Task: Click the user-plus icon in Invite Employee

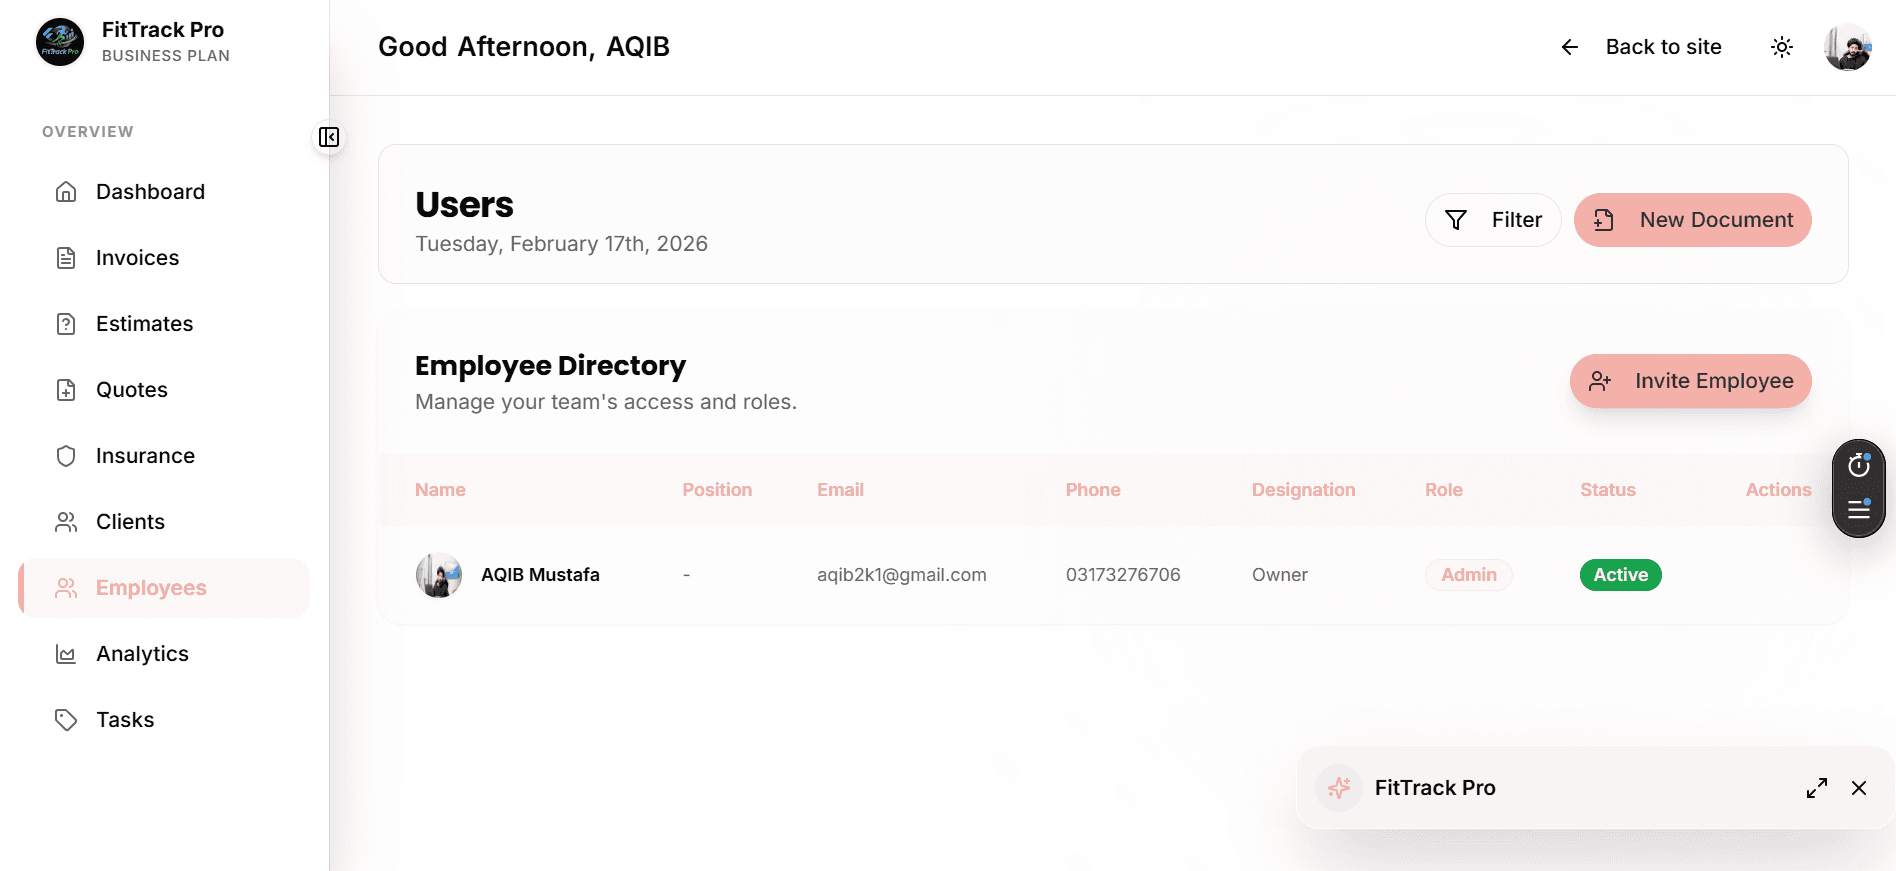Action: [x=1600, y=381]
